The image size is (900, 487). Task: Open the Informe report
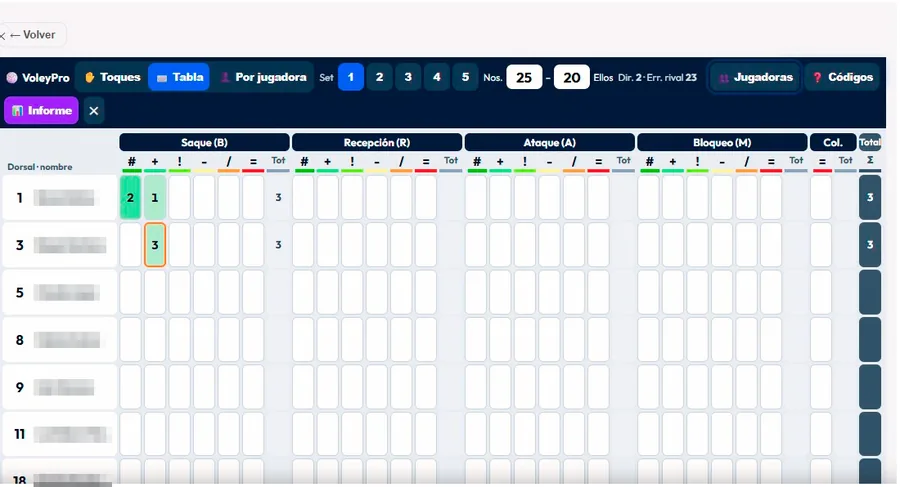(x=41, y=110)
